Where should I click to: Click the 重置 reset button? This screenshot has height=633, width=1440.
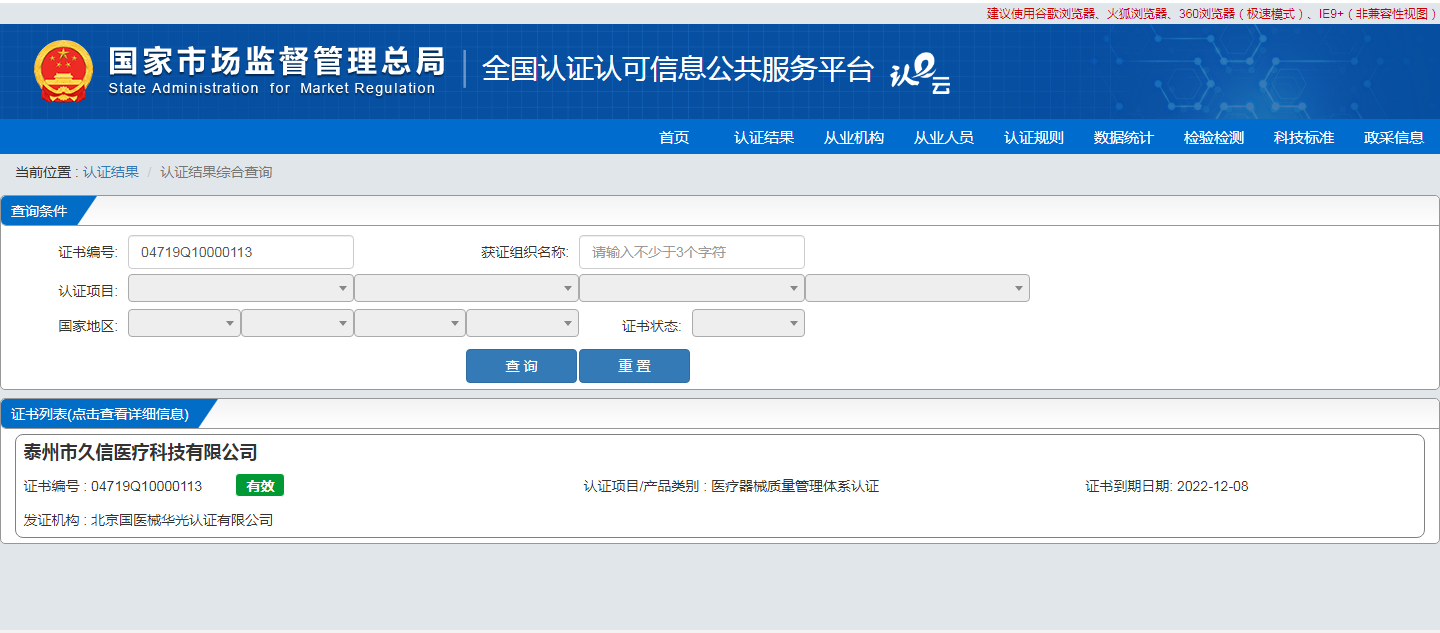pyautogui.click(x=634, y=366)
